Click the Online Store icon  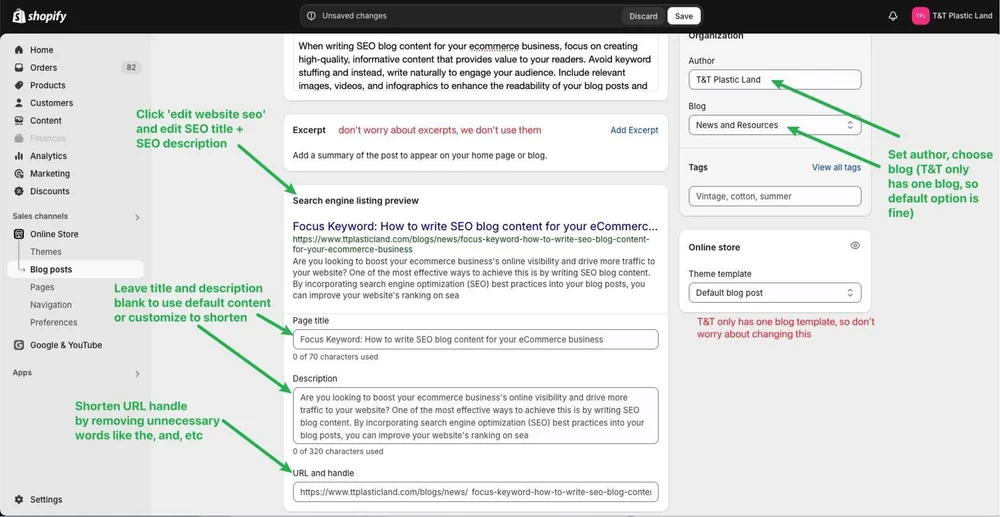click(x=18, y=234)
